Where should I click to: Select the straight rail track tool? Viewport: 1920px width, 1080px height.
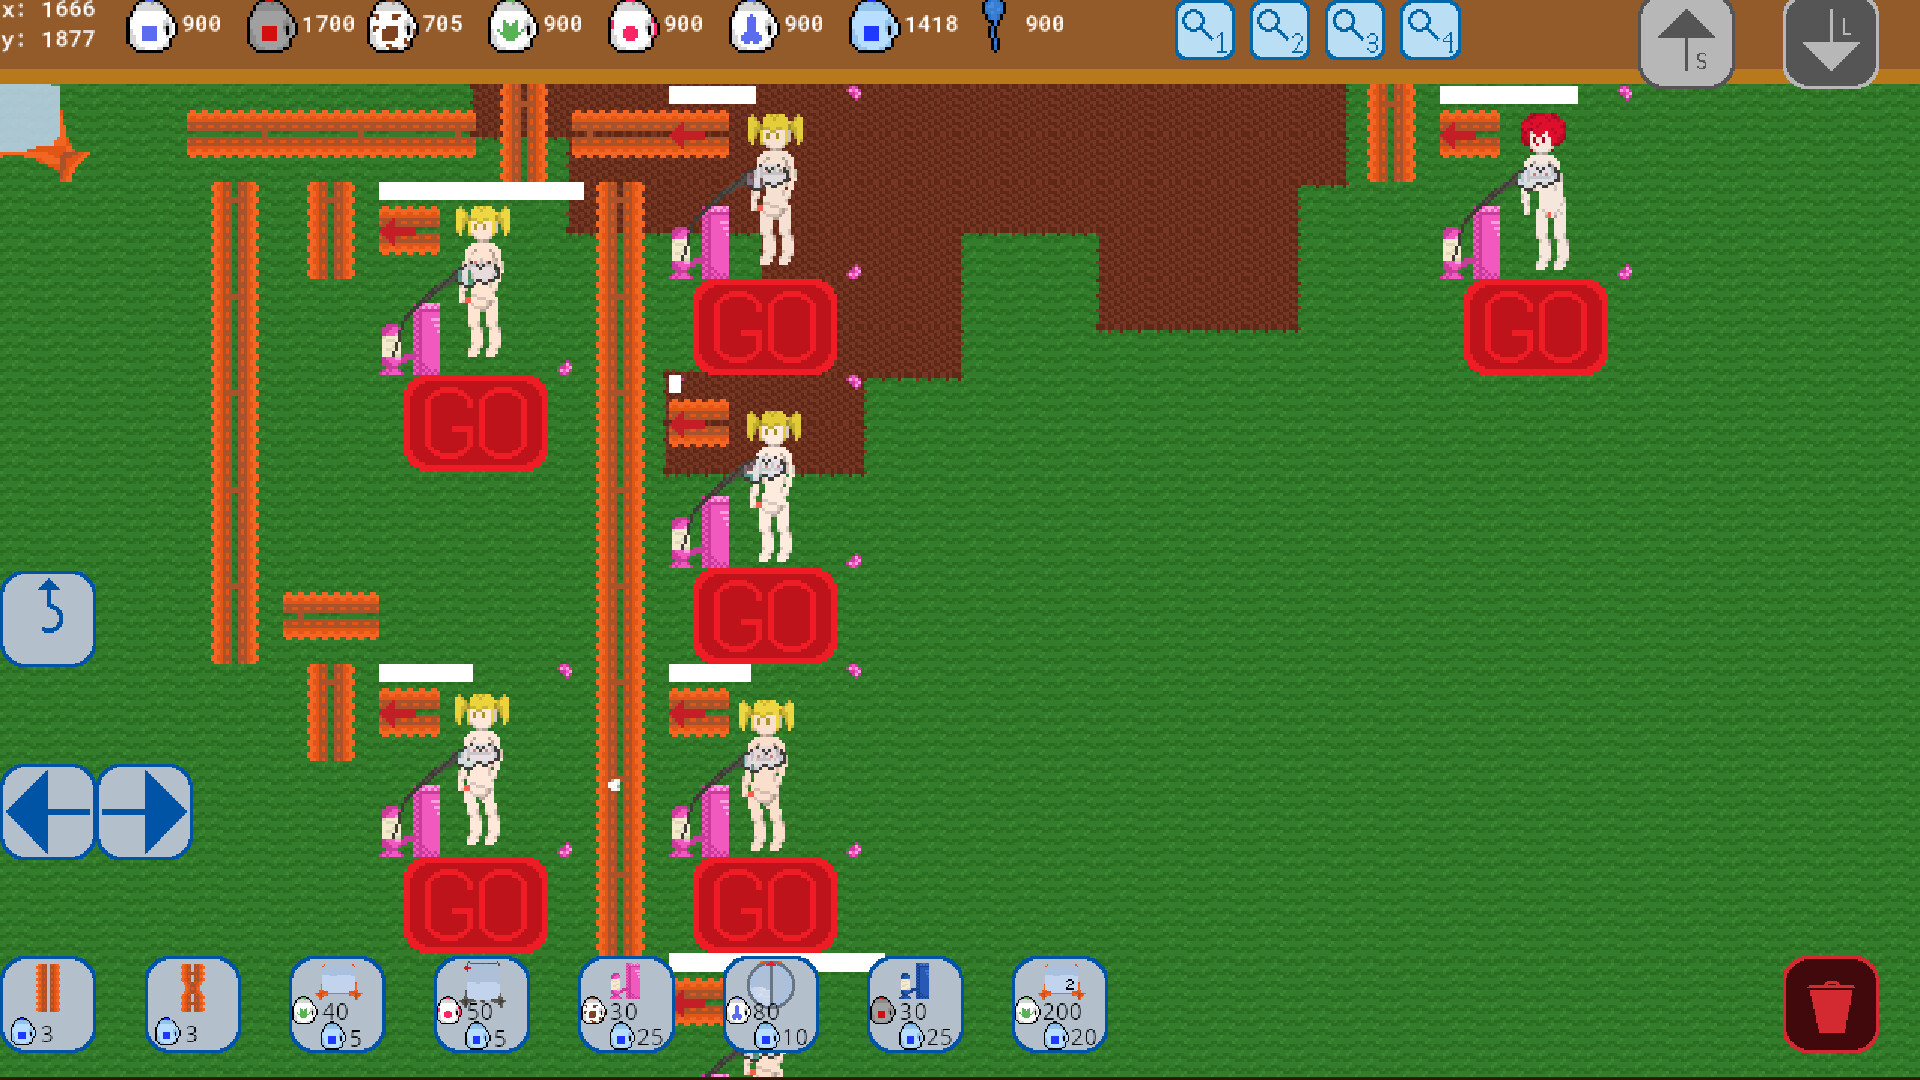(x=49, y=1005)
